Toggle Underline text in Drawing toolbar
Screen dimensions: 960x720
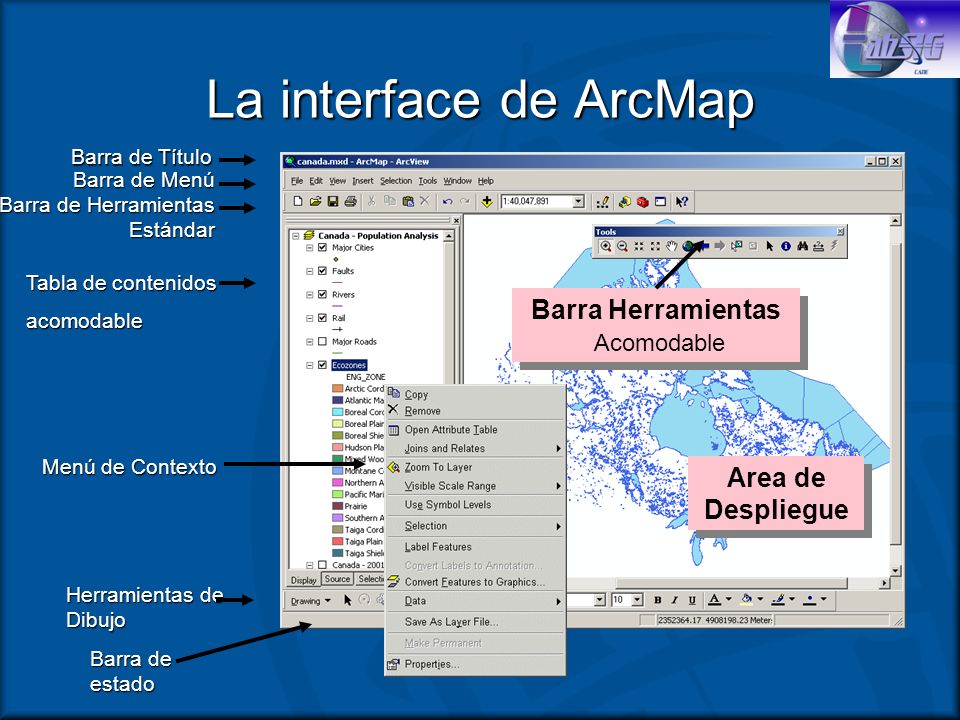coord(692,600)
